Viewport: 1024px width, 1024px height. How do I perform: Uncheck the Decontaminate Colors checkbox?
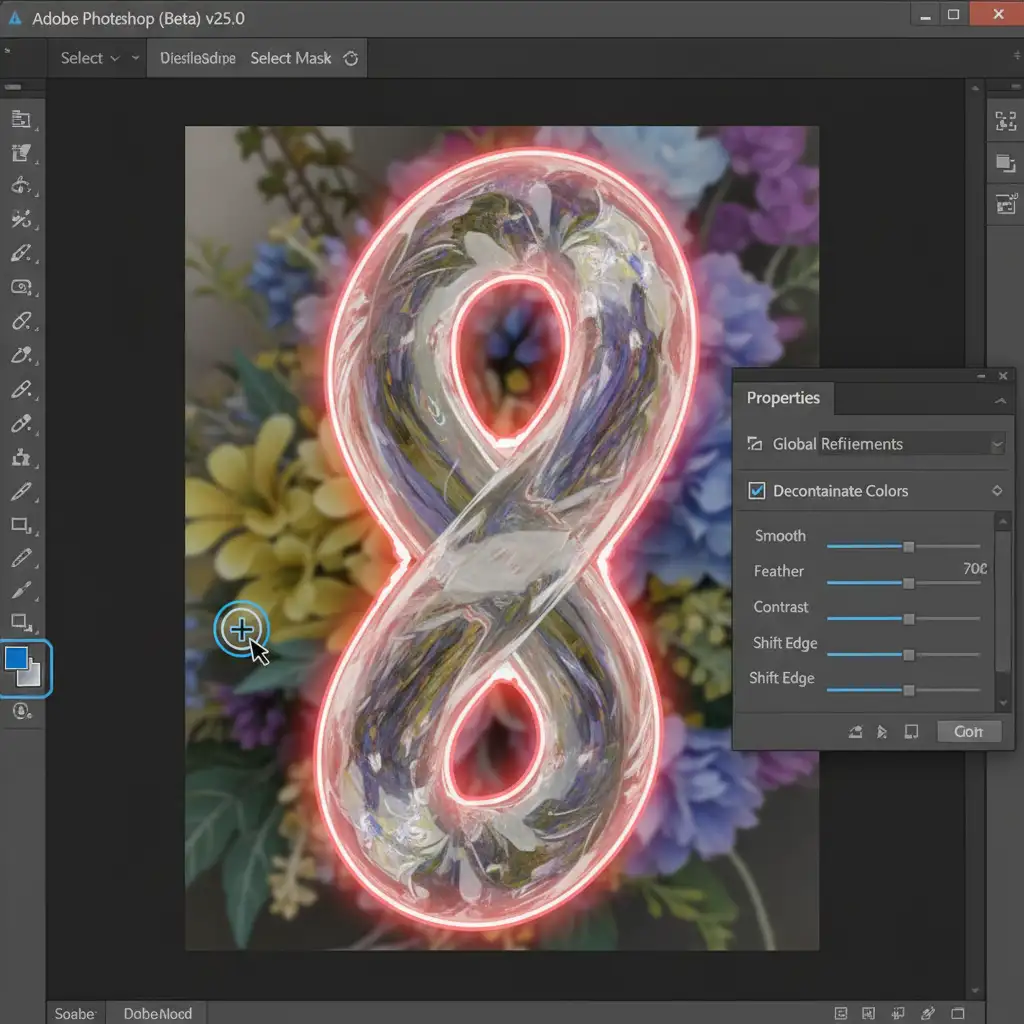(757, 491)
